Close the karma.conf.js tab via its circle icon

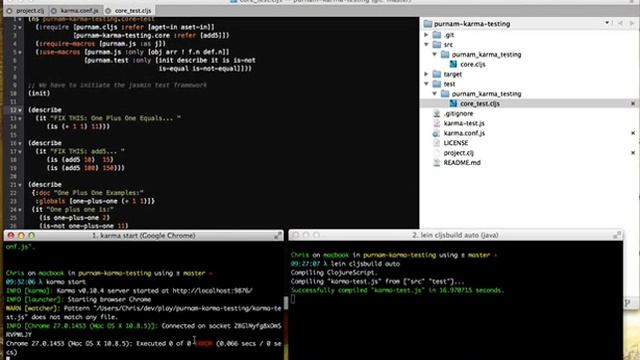(x=54, y=11)
